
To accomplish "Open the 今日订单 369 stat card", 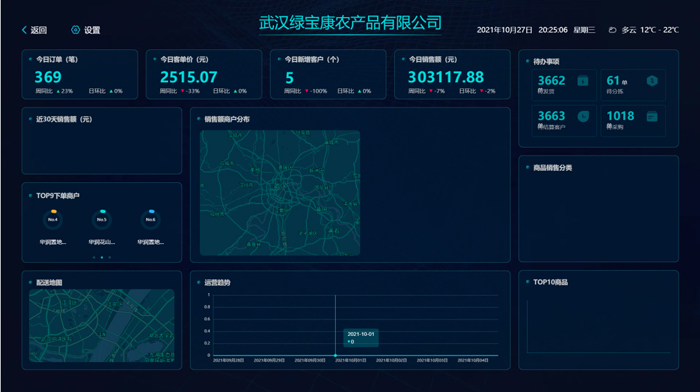I will click(x=79, y=74).
